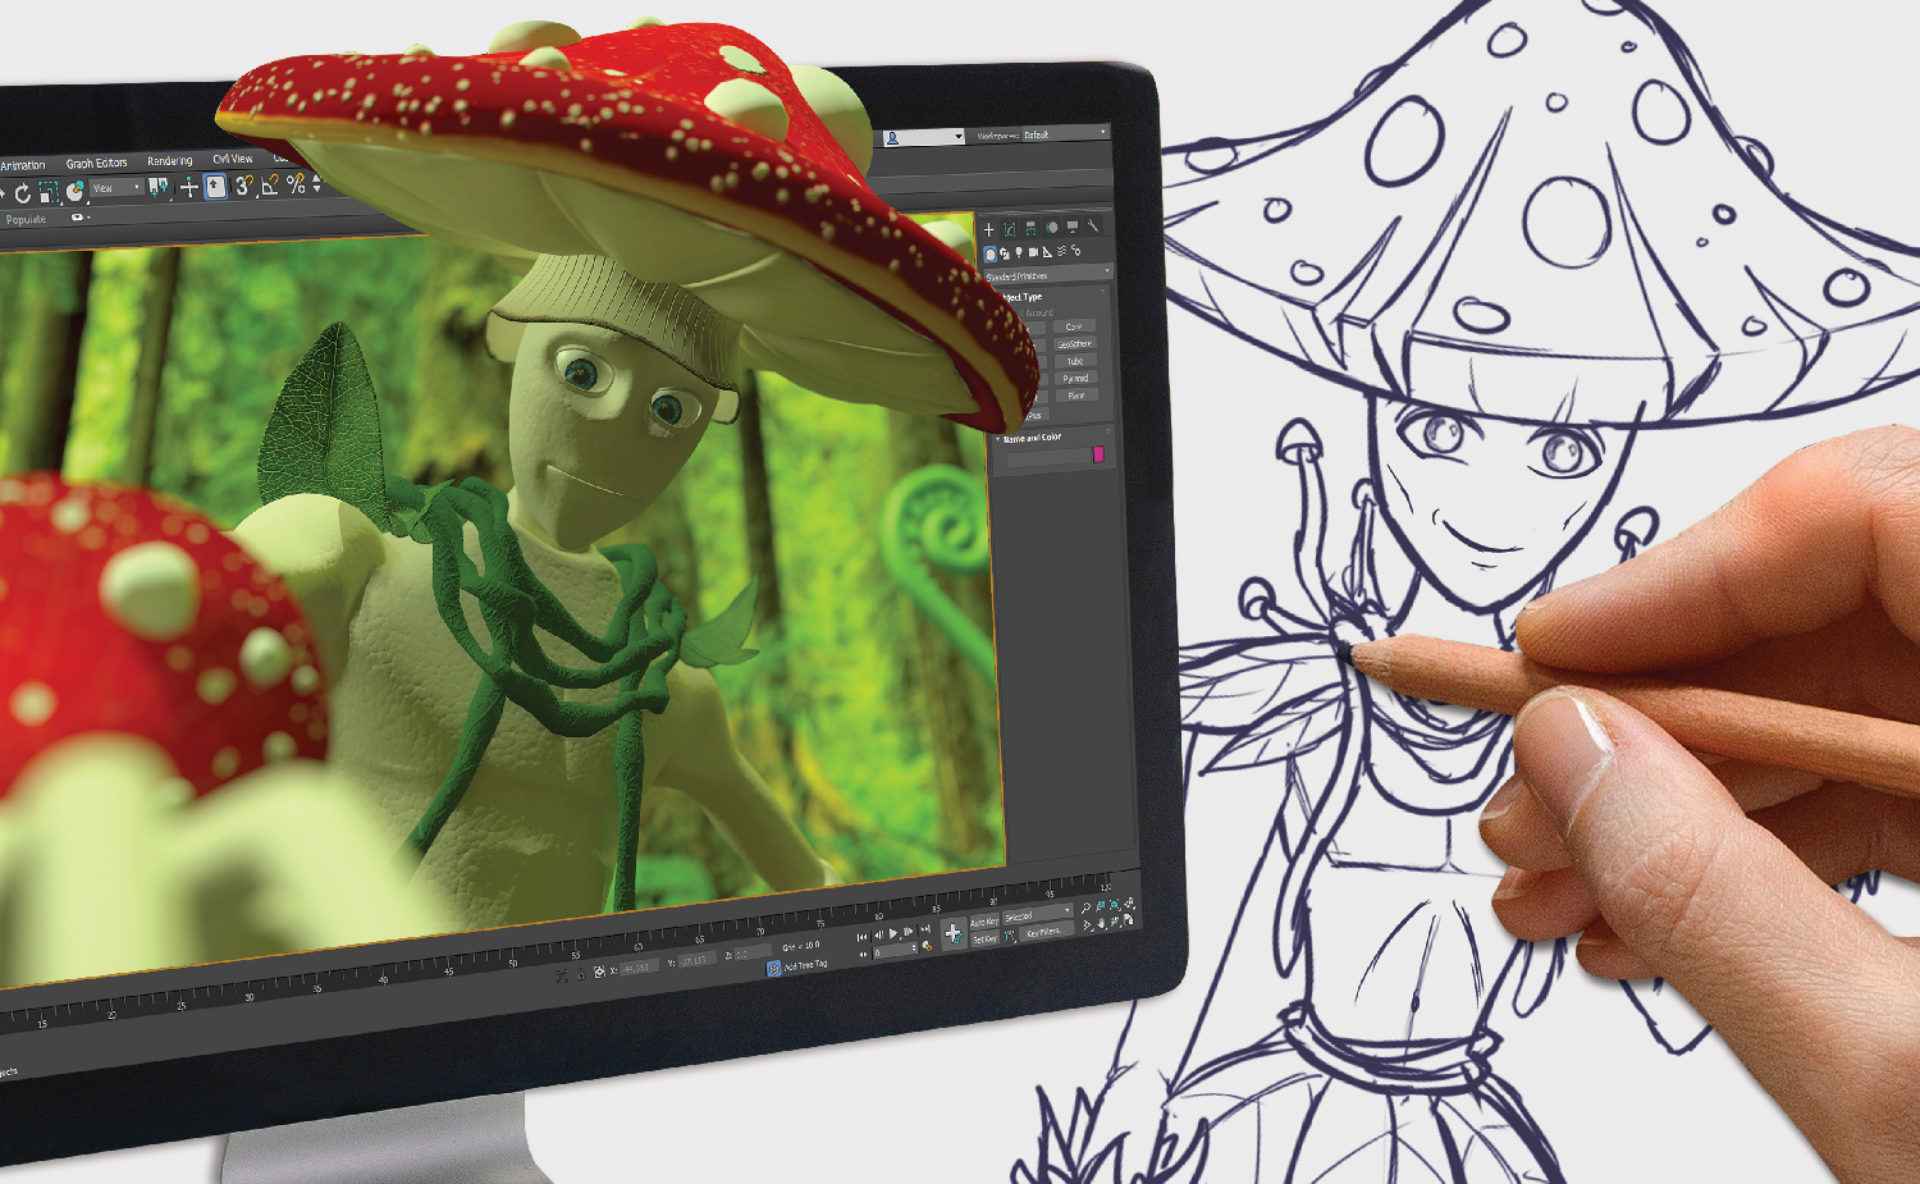Click the GeoSphere button to create a geosphere
Screen dimensions: 1920x1184
coord(1075,344)
